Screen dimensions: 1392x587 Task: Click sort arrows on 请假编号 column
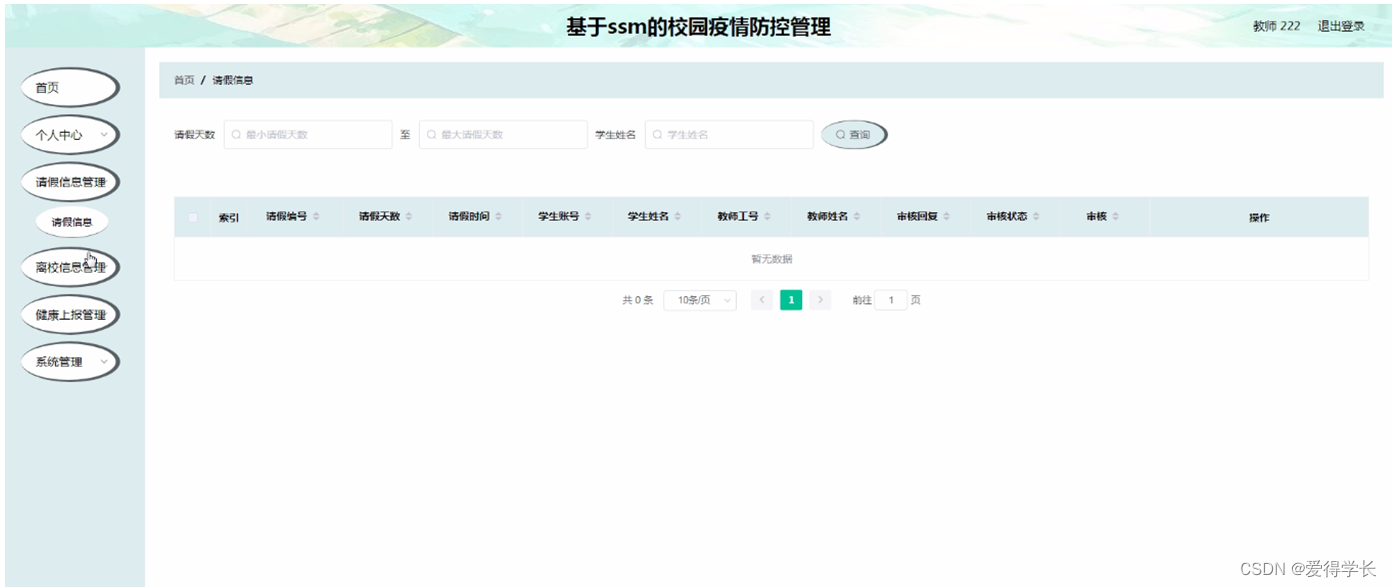(316, 217)
